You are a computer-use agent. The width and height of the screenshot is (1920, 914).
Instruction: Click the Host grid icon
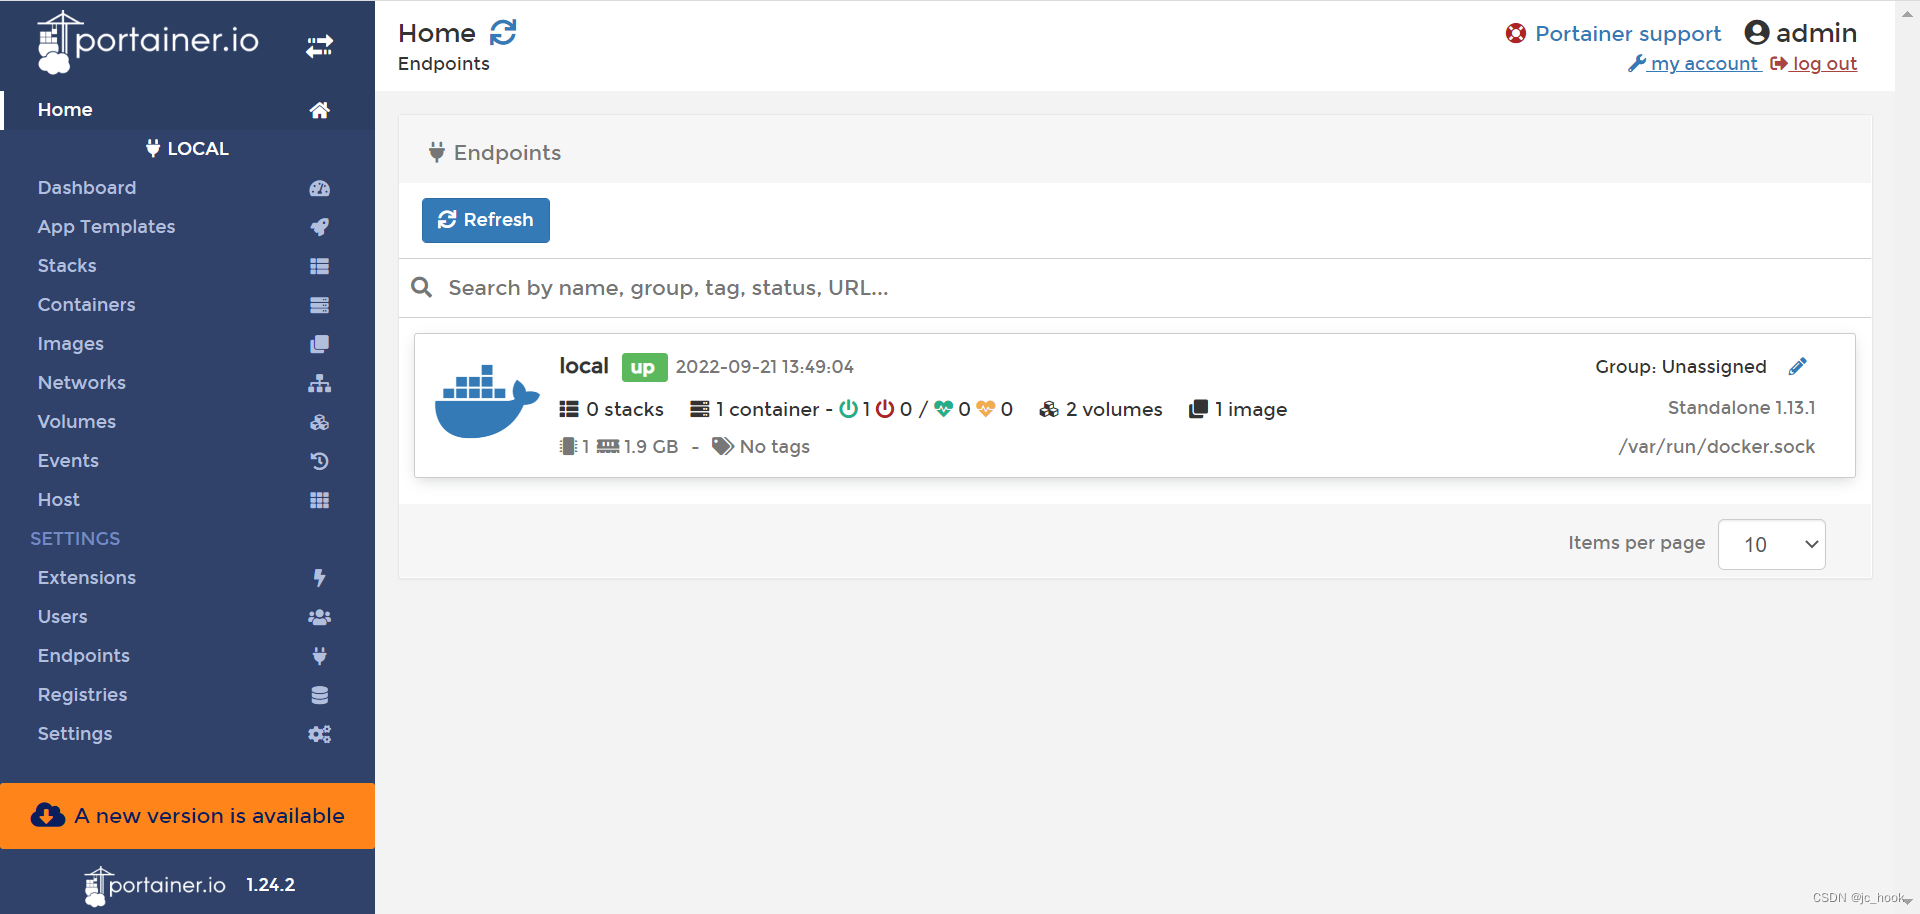click(319, 500)
